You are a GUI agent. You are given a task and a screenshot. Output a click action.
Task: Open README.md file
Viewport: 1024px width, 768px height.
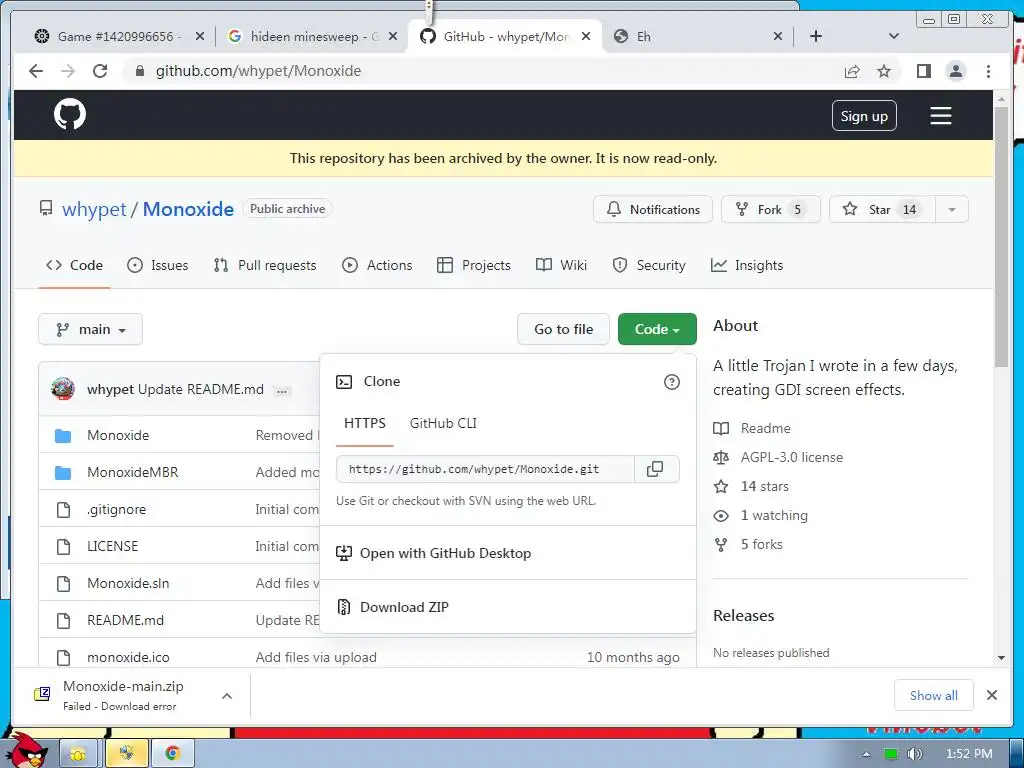pos(125,620)
